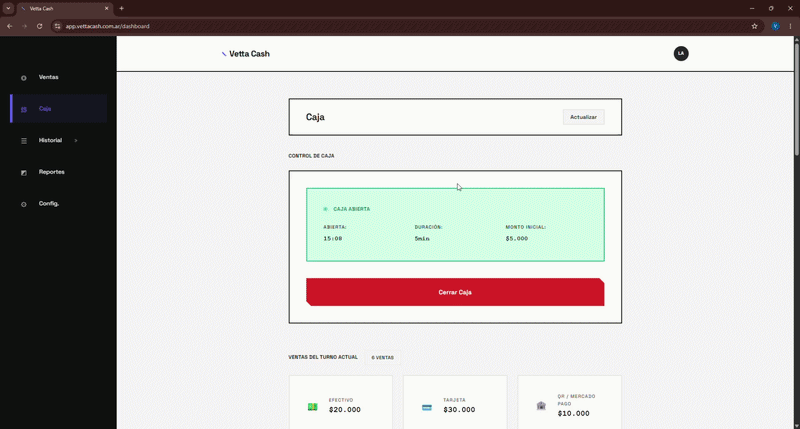Open the browser profile icon

click(x=776, y=26)
